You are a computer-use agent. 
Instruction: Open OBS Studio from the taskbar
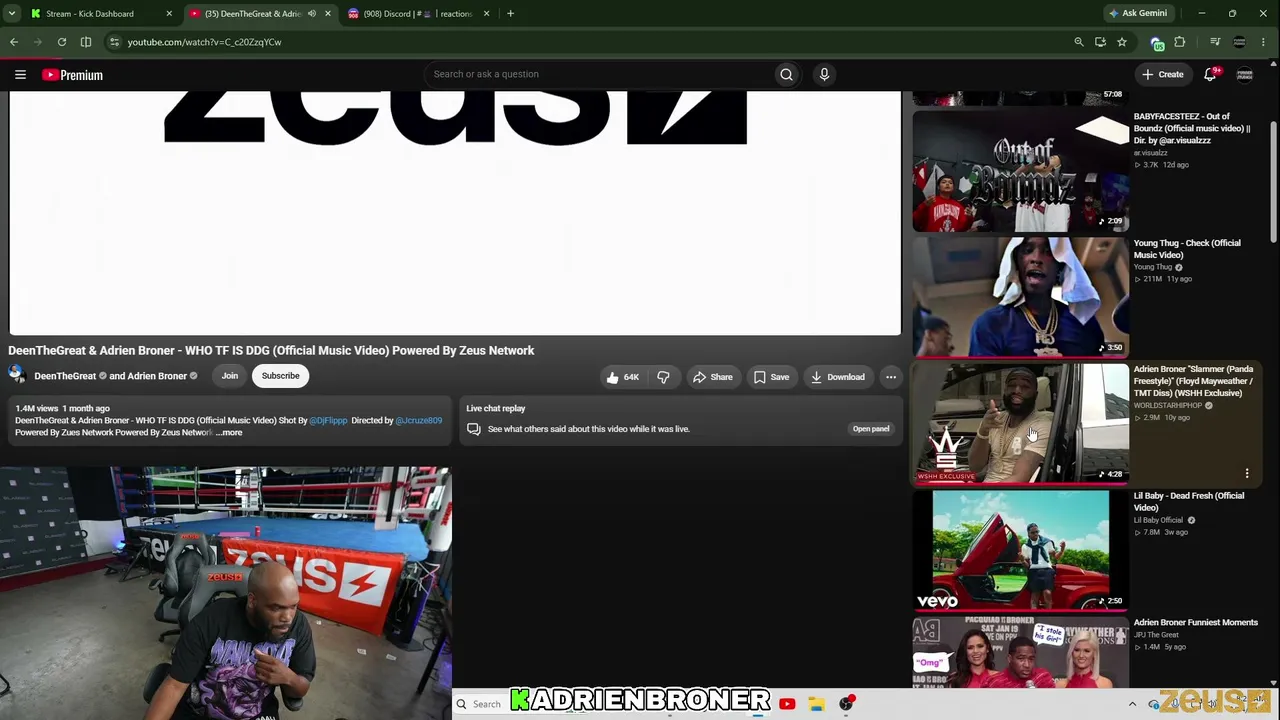pos(846,704)
